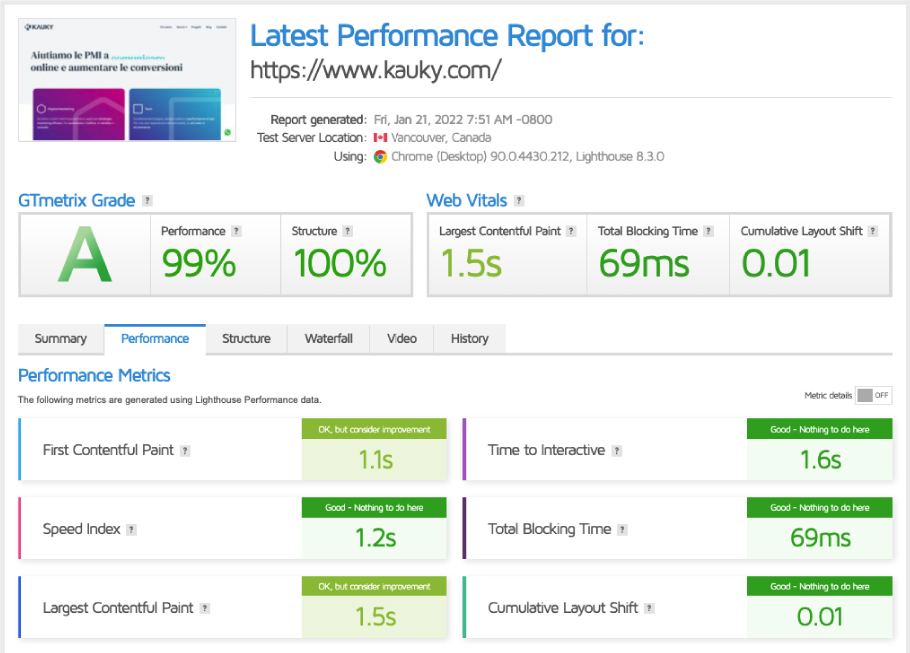910x653 pixels.
Task: Click help icon beside Cumulative Layout Shift metric row
Action: [649, 608]
